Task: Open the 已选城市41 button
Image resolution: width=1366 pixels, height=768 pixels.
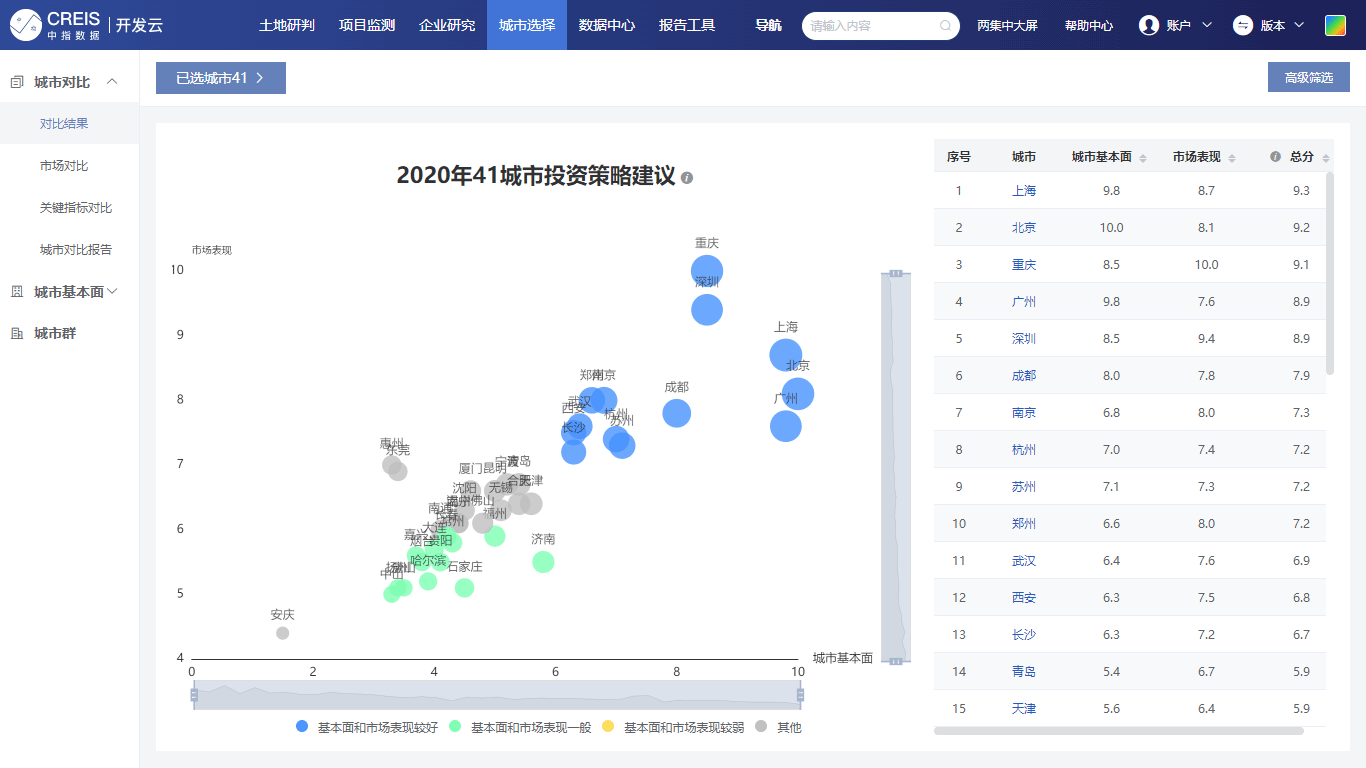Action: pyautogui.click(x=220, y=78)
